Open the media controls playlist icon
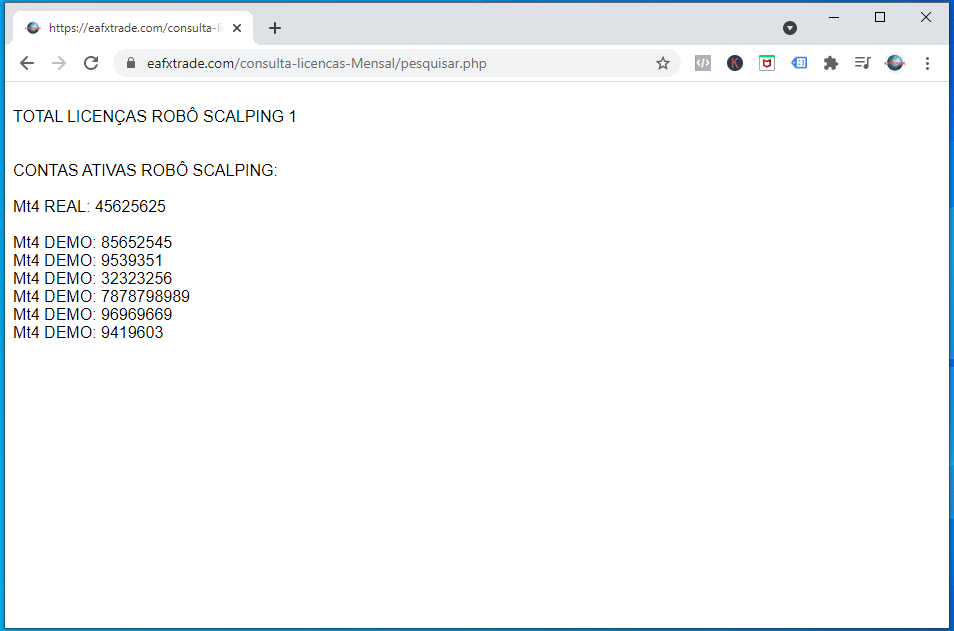Viewport: 954px width, 631px height. point(862,63)
